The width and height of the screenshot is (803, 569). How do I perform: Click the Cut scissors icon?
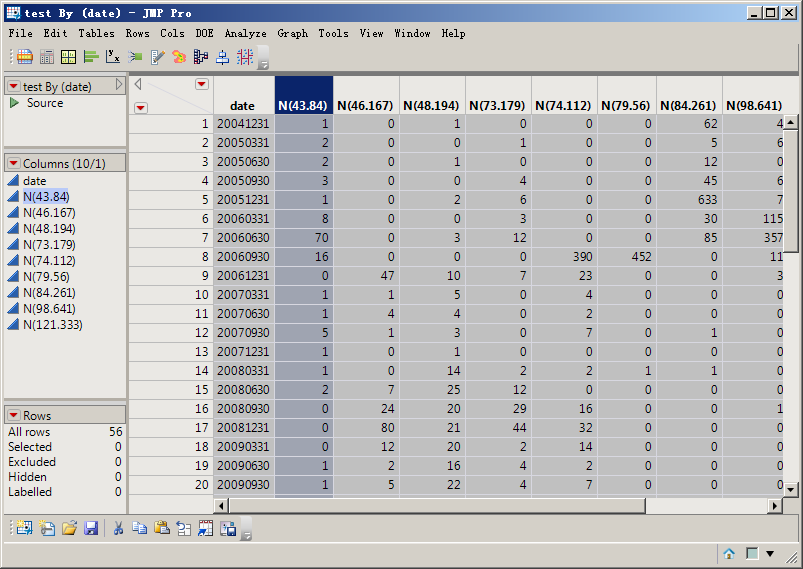pyautogui.click(x=118, y=528)
